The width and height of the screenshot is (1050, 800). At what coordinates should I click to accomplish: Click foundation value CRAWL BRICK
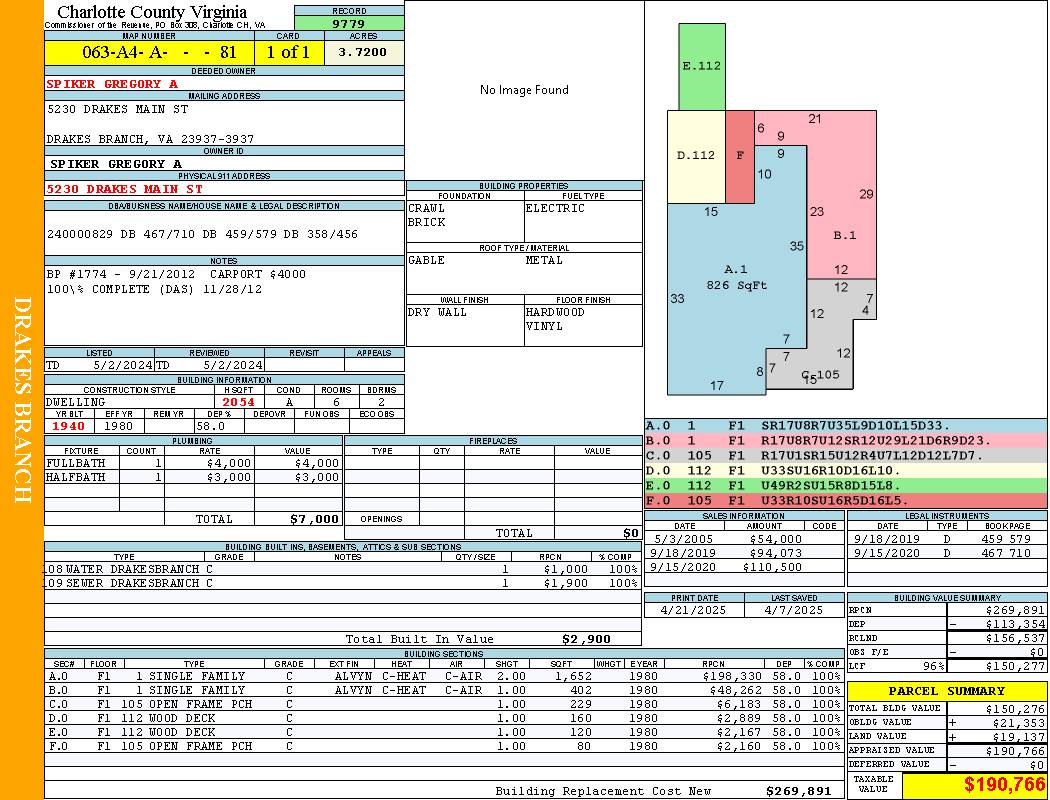click(x=427, y=215)
